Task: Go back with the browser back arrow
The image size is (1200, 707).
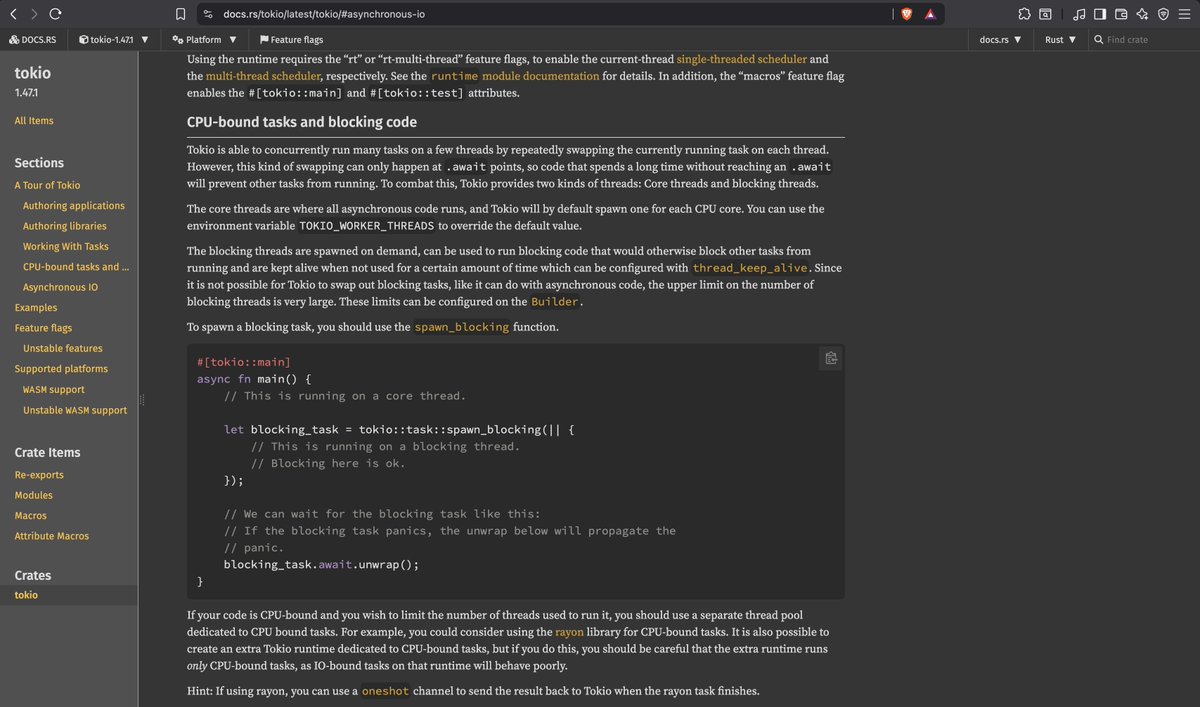Action: click(x=14, y=14)
